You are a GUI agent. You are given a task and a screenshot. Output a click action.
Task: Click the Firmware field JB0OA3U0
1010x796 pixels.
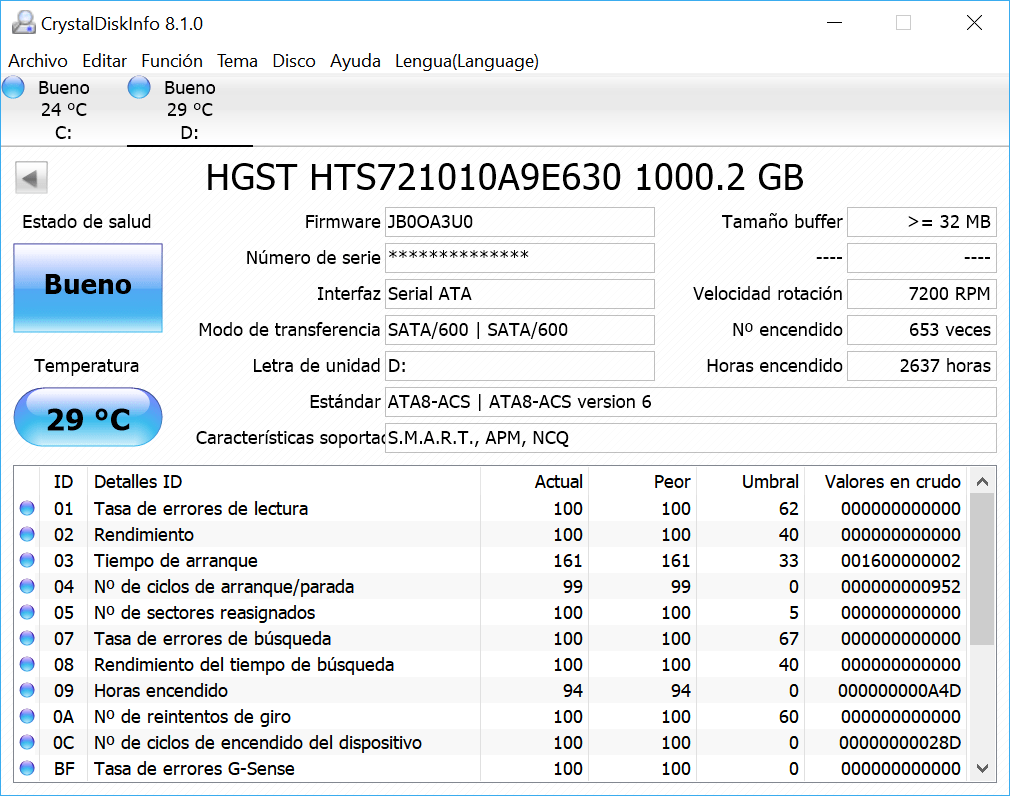520,222
